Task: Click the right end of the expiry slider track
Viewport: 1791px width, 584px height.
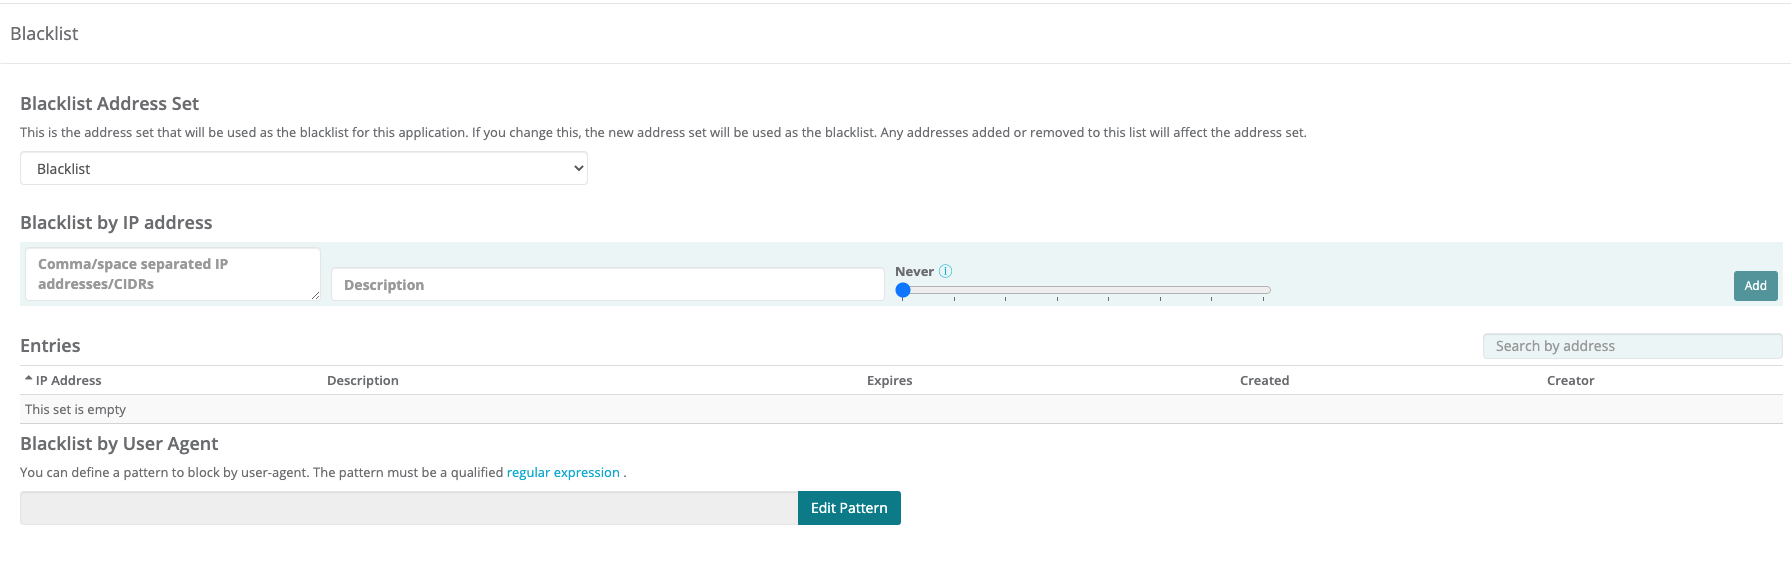Action: [1266, 290]
